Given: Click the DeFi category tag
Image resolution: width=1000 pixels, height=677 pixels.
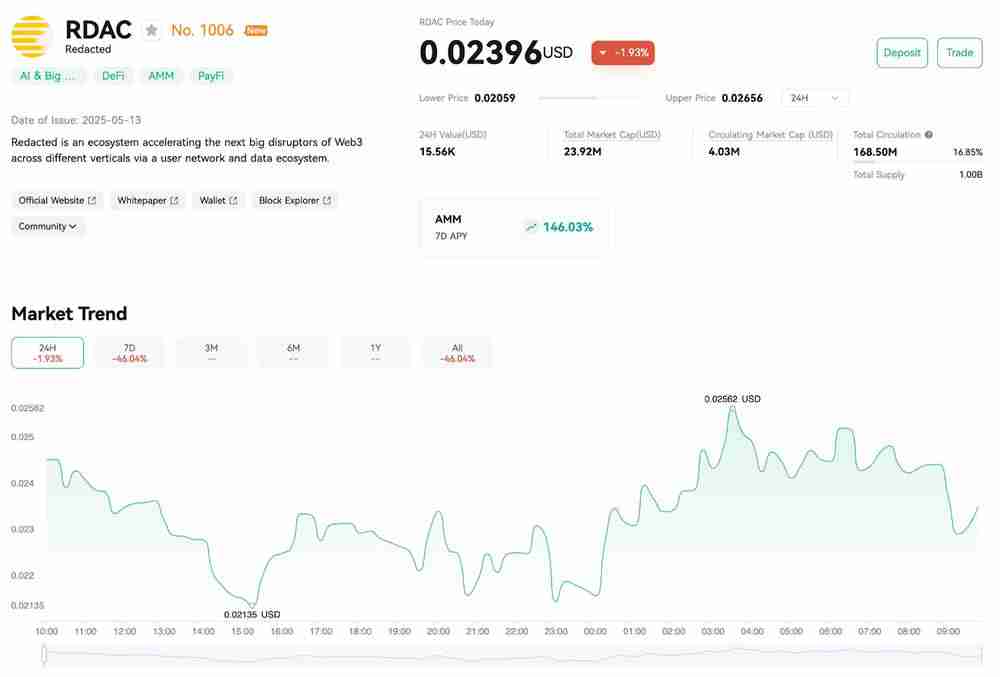Looking at the screenshot, I should [113, 76].
